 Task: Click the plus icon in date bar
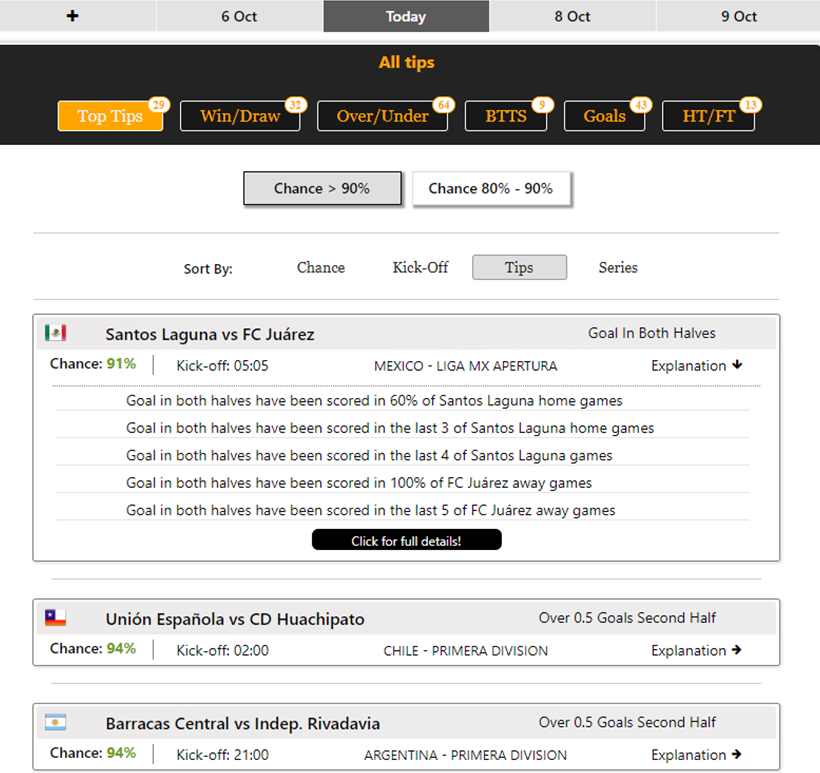(72, 16)
